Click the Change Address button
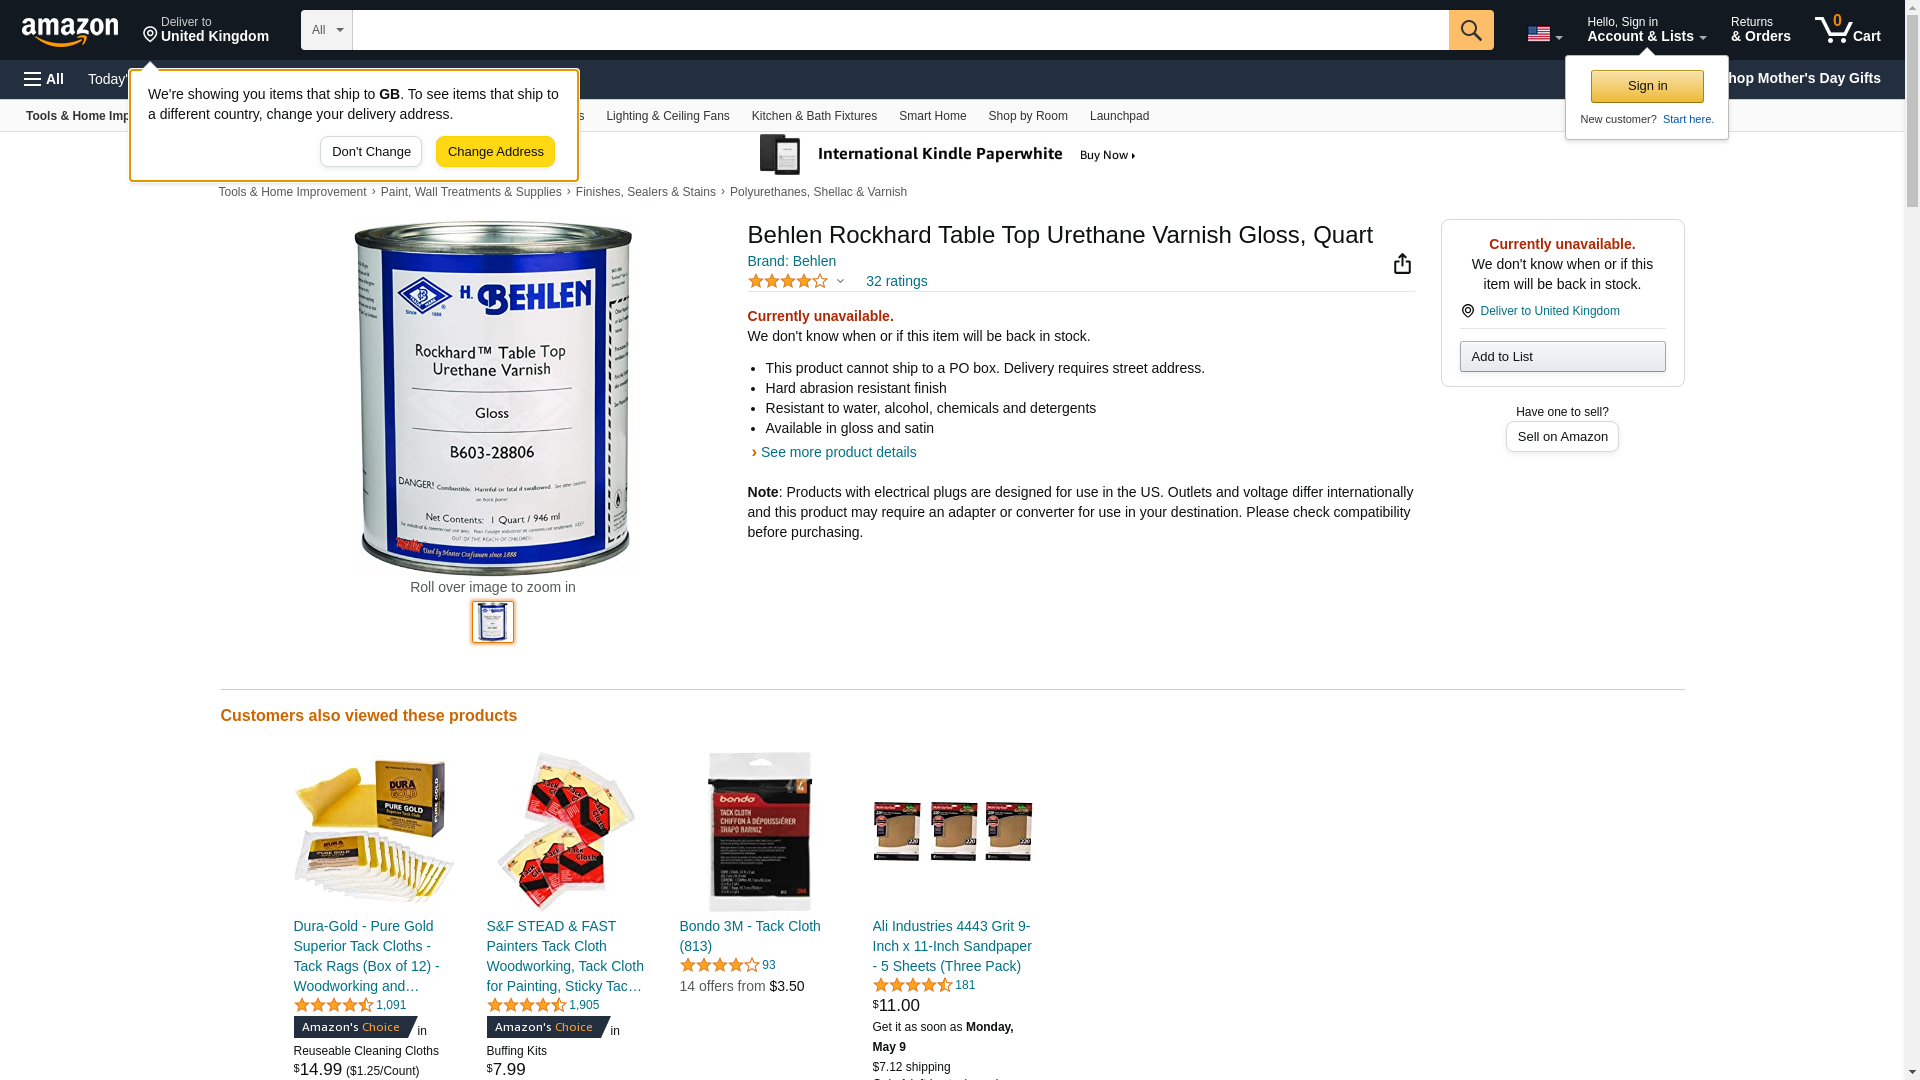The height and width of the screenshot is (1080, 1920). tap(495, 152)
